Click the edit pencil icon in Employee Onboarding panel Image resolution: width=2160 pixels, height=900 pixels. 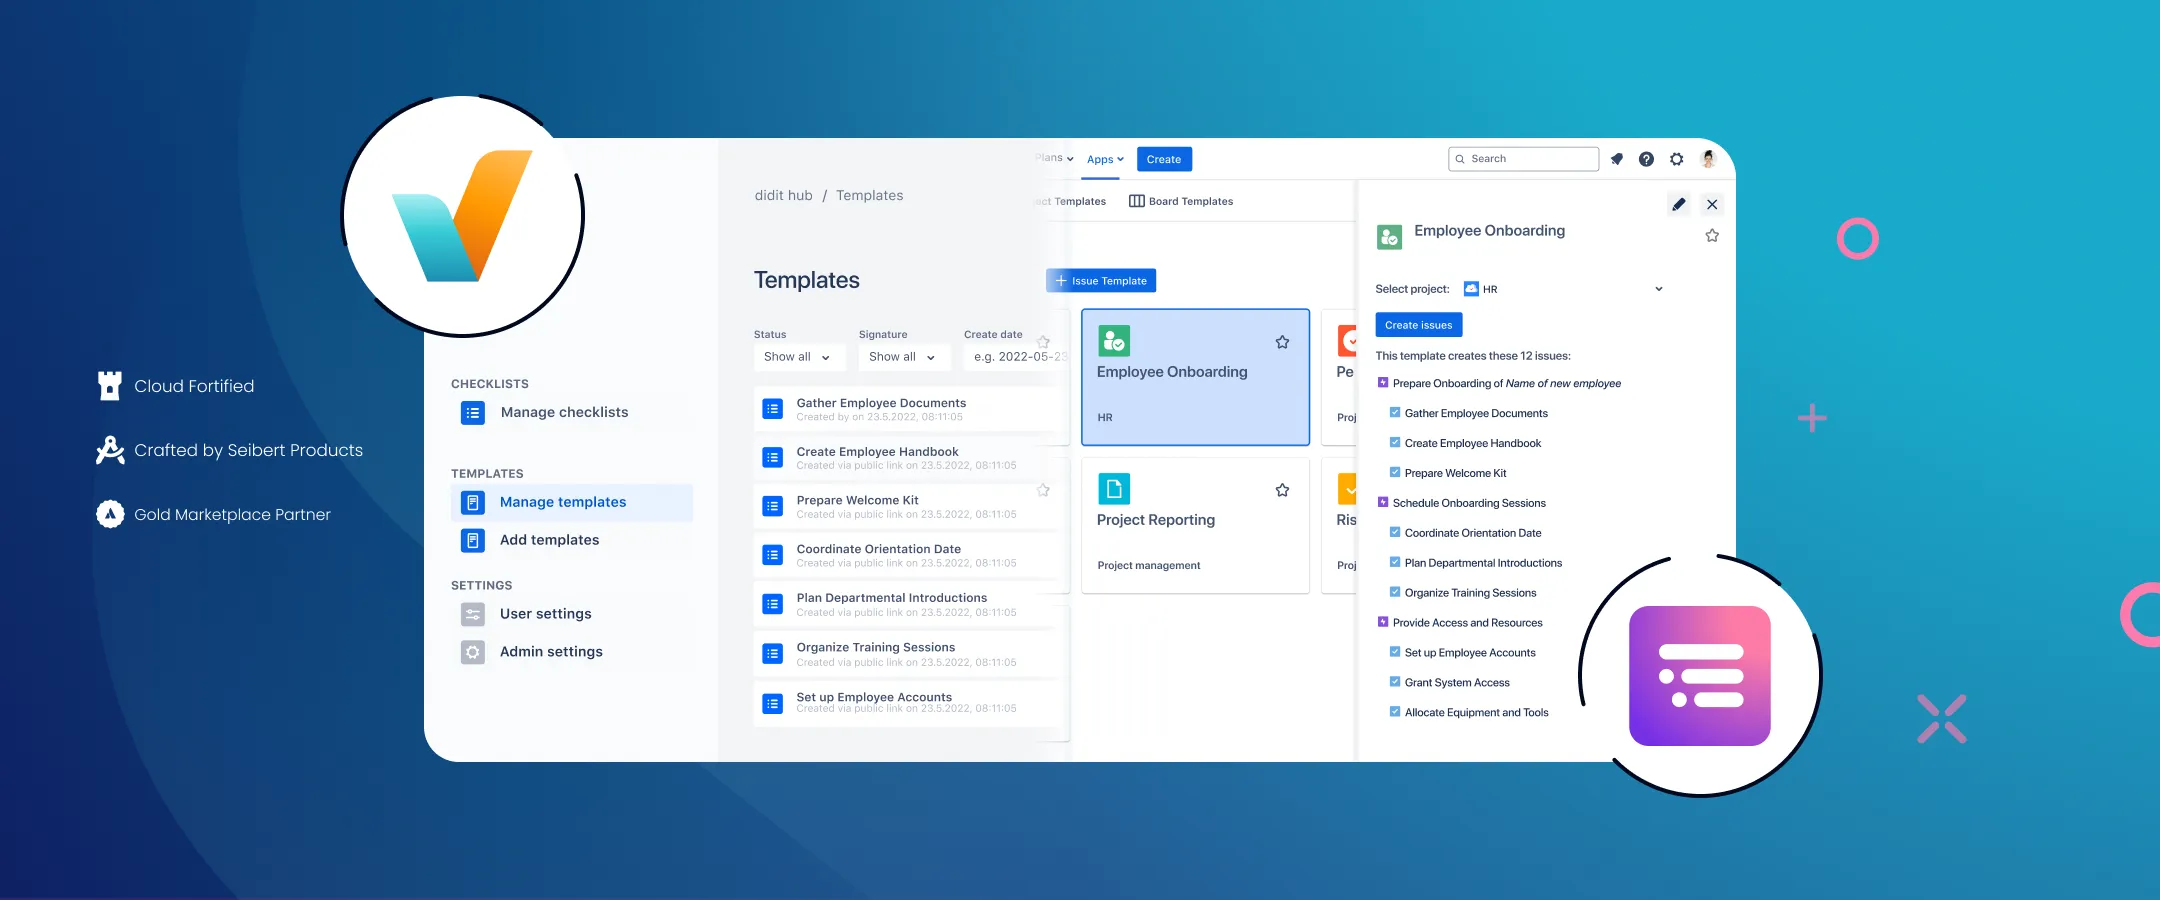pos(1679,204)
